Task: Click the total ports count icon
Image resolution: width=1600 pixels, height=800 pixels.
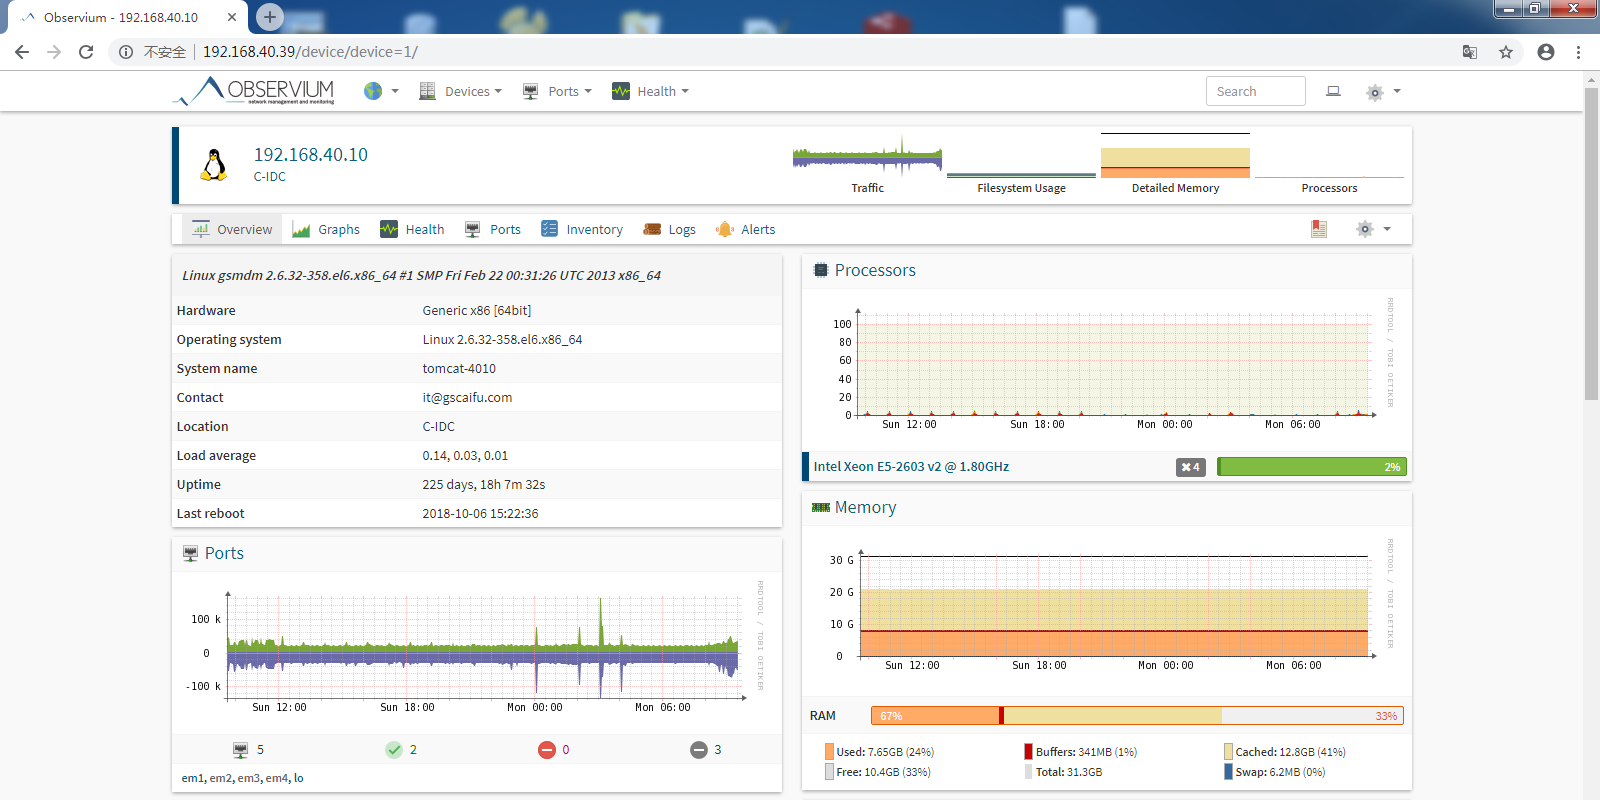Action: pos(240,750)
